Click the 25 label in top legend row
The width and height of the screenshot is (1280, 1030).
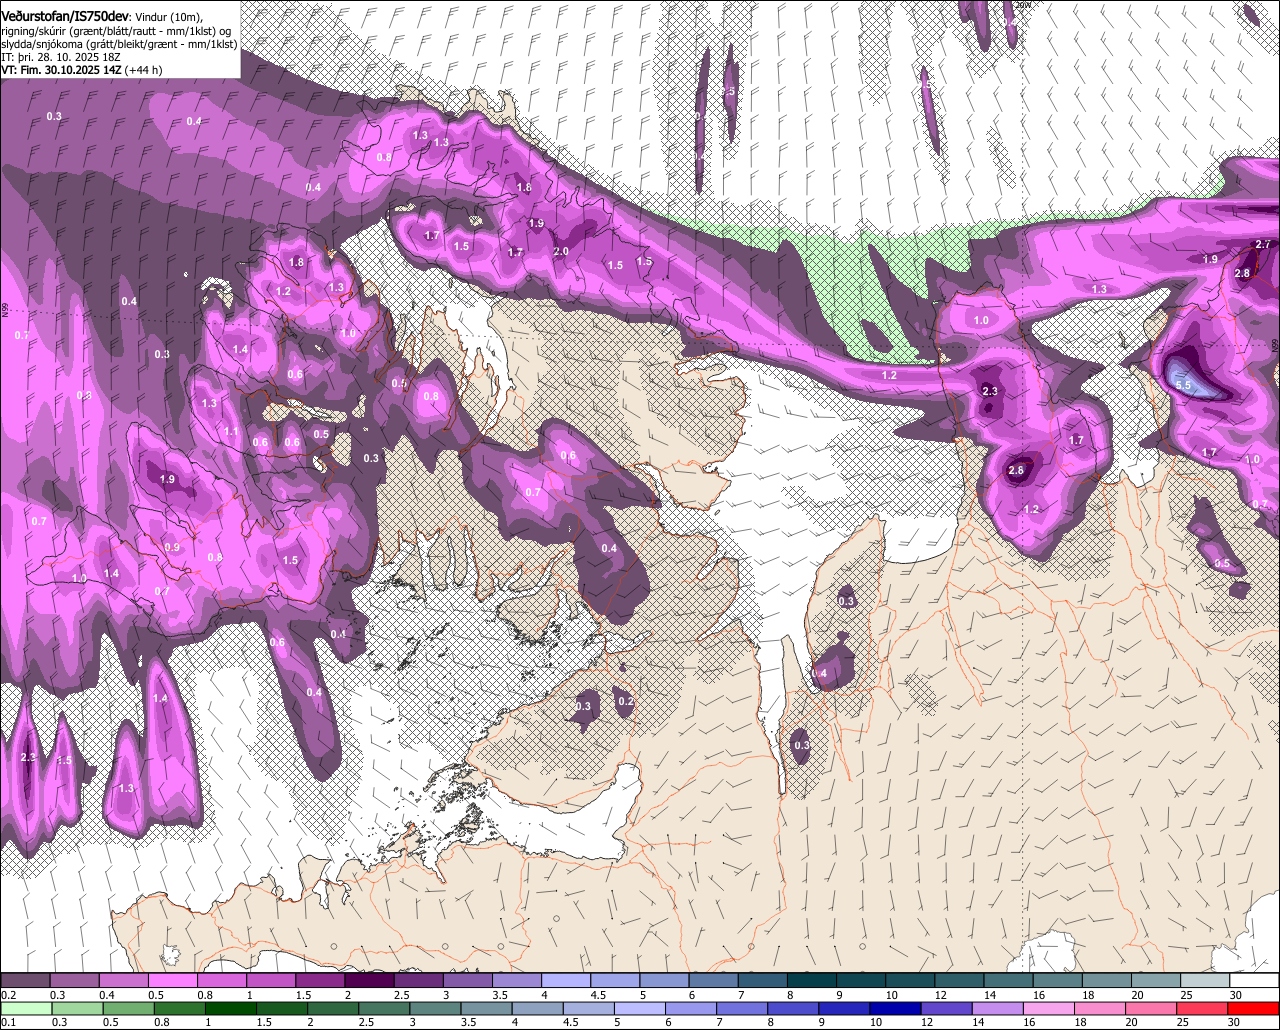tap(1186, 995)
